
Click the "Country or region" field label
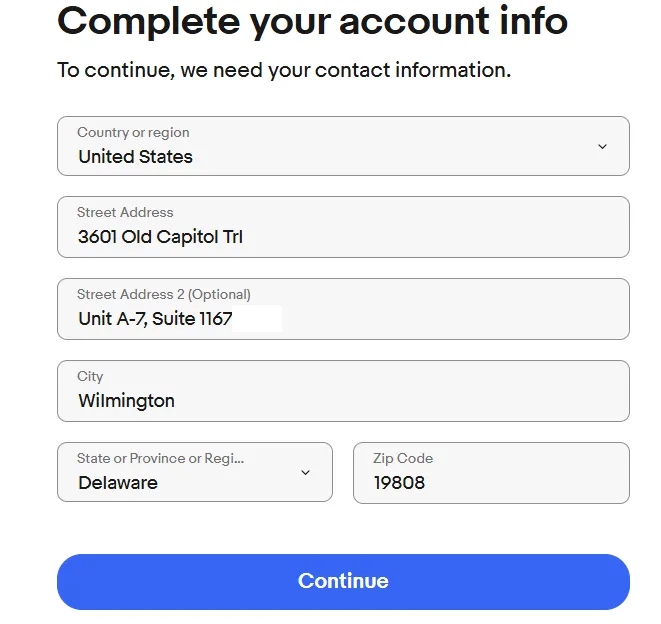point(133,132)
